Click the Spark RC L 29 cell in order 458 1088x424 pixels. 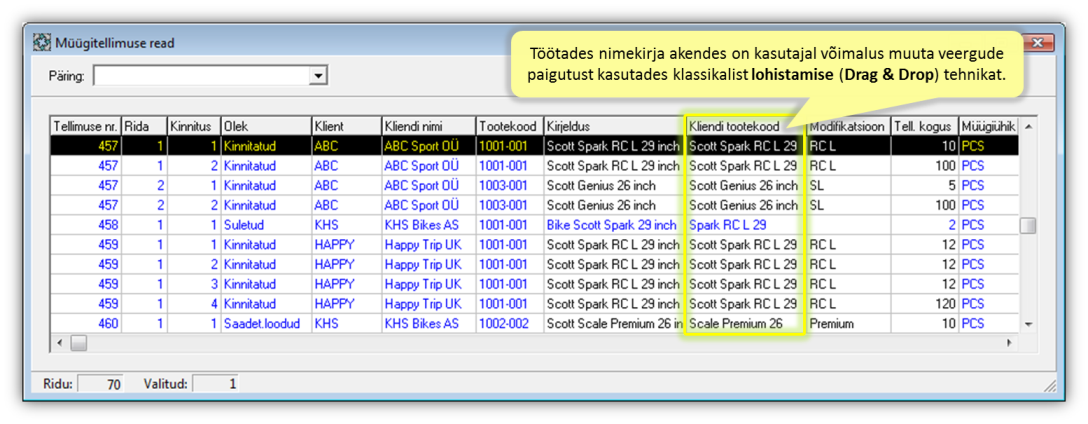(745, 226)
